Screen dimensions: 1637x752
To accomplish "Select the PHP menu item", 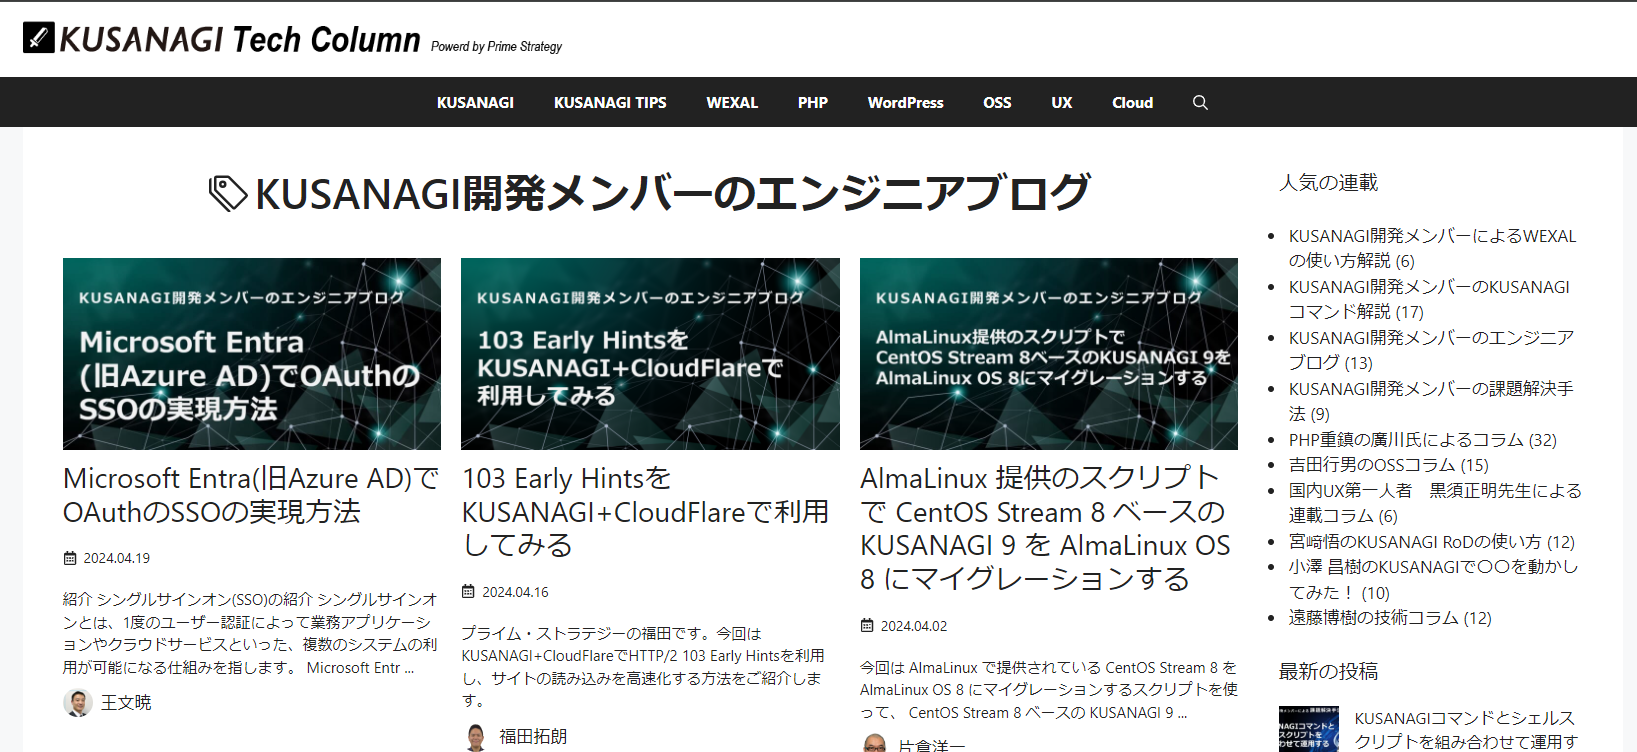I will [813, 102].
